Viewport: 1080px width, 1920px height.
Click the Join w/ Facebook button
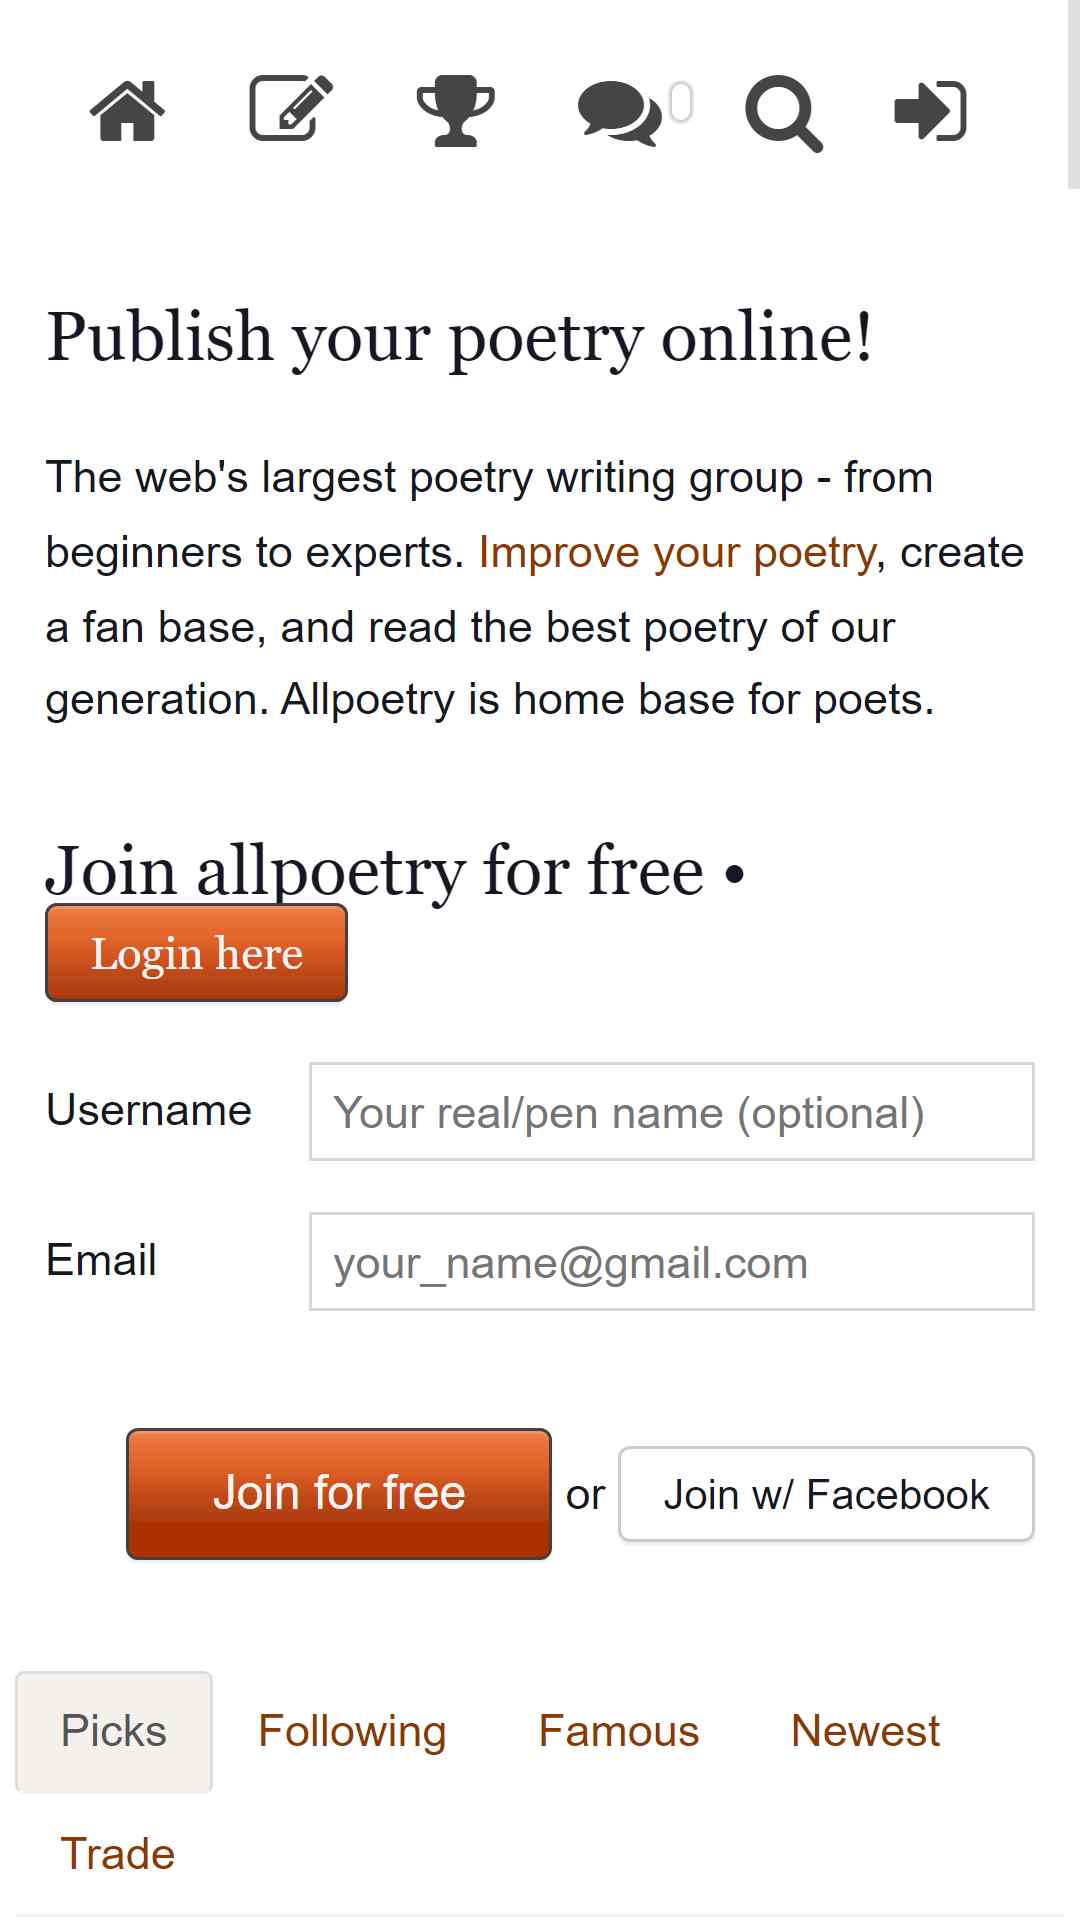pyautogui.click(x=826, y=1494)
